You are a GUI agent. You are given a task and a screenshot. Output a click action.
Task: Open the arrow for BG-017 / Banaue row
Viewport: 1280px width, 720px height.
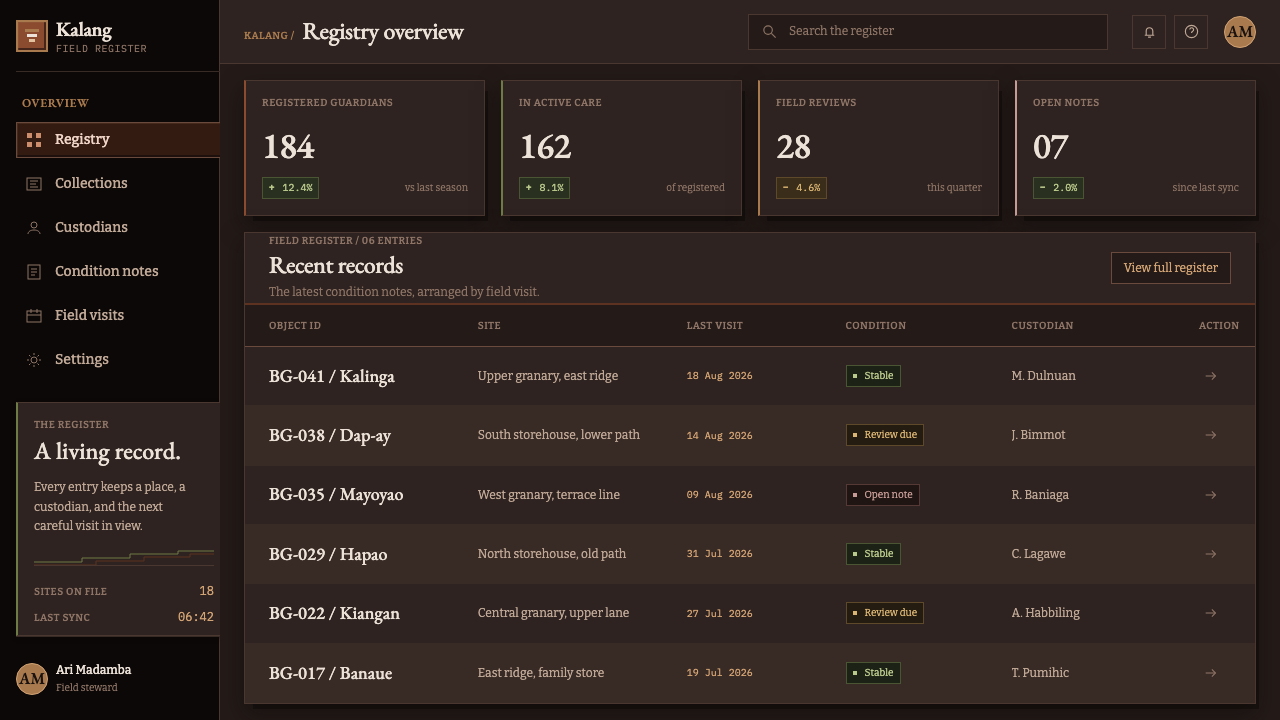(1211, 673)
